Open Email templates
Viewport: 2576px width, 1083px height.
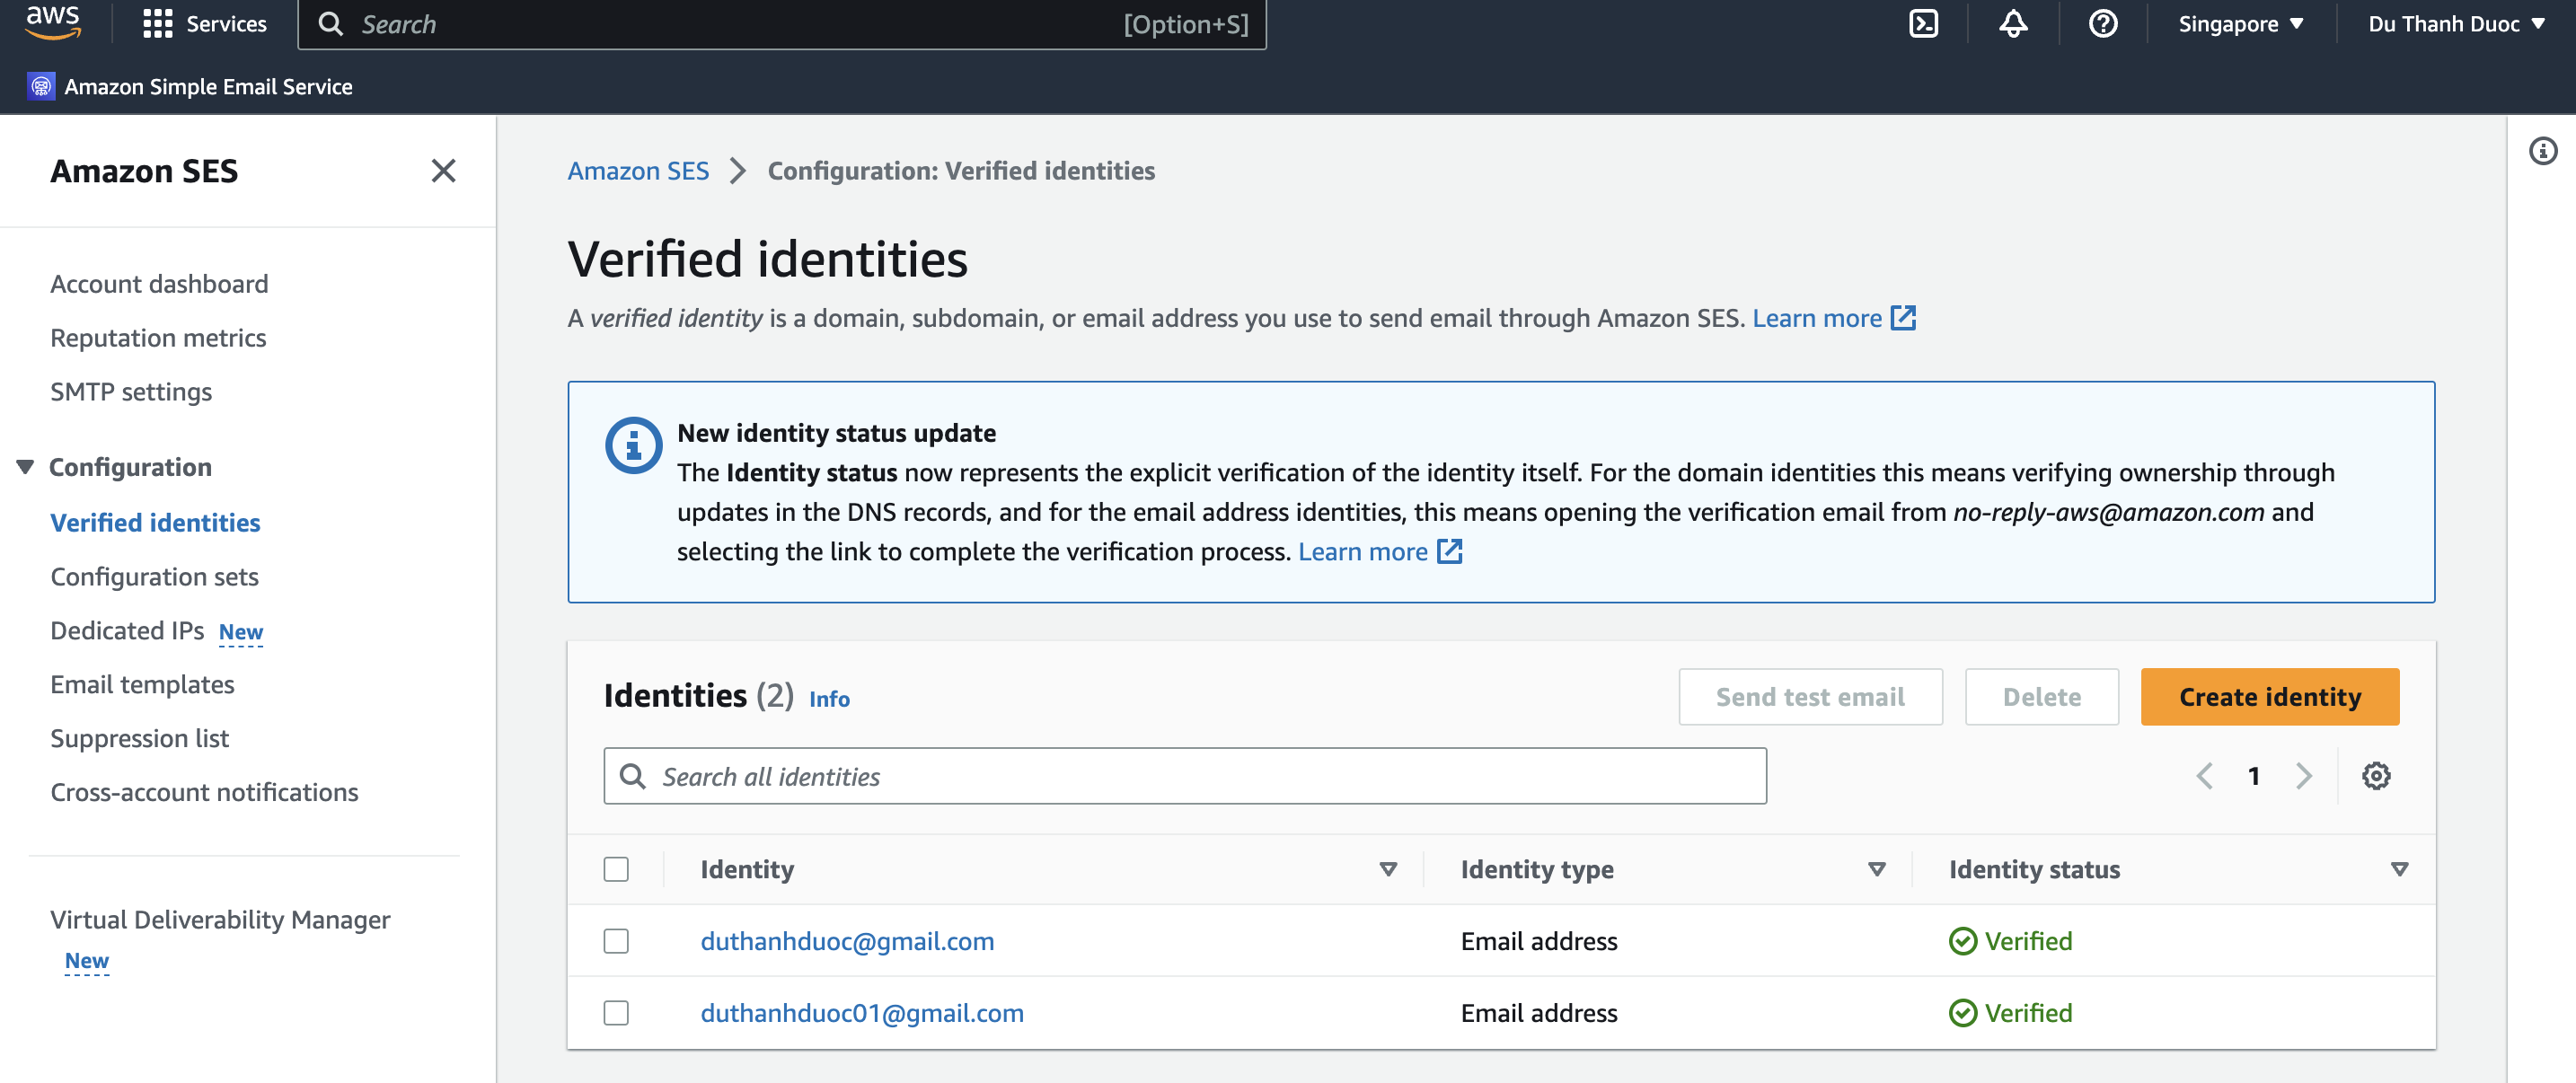[142, 685]
